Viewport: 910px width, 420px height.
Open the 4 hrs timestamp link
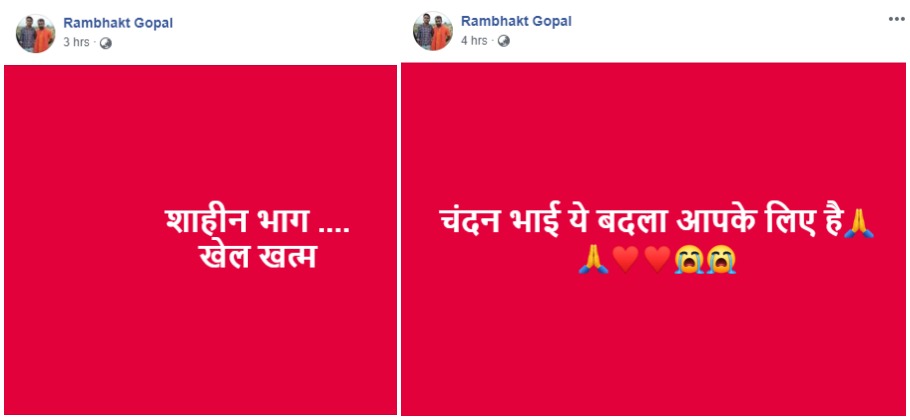pos(474,41)
